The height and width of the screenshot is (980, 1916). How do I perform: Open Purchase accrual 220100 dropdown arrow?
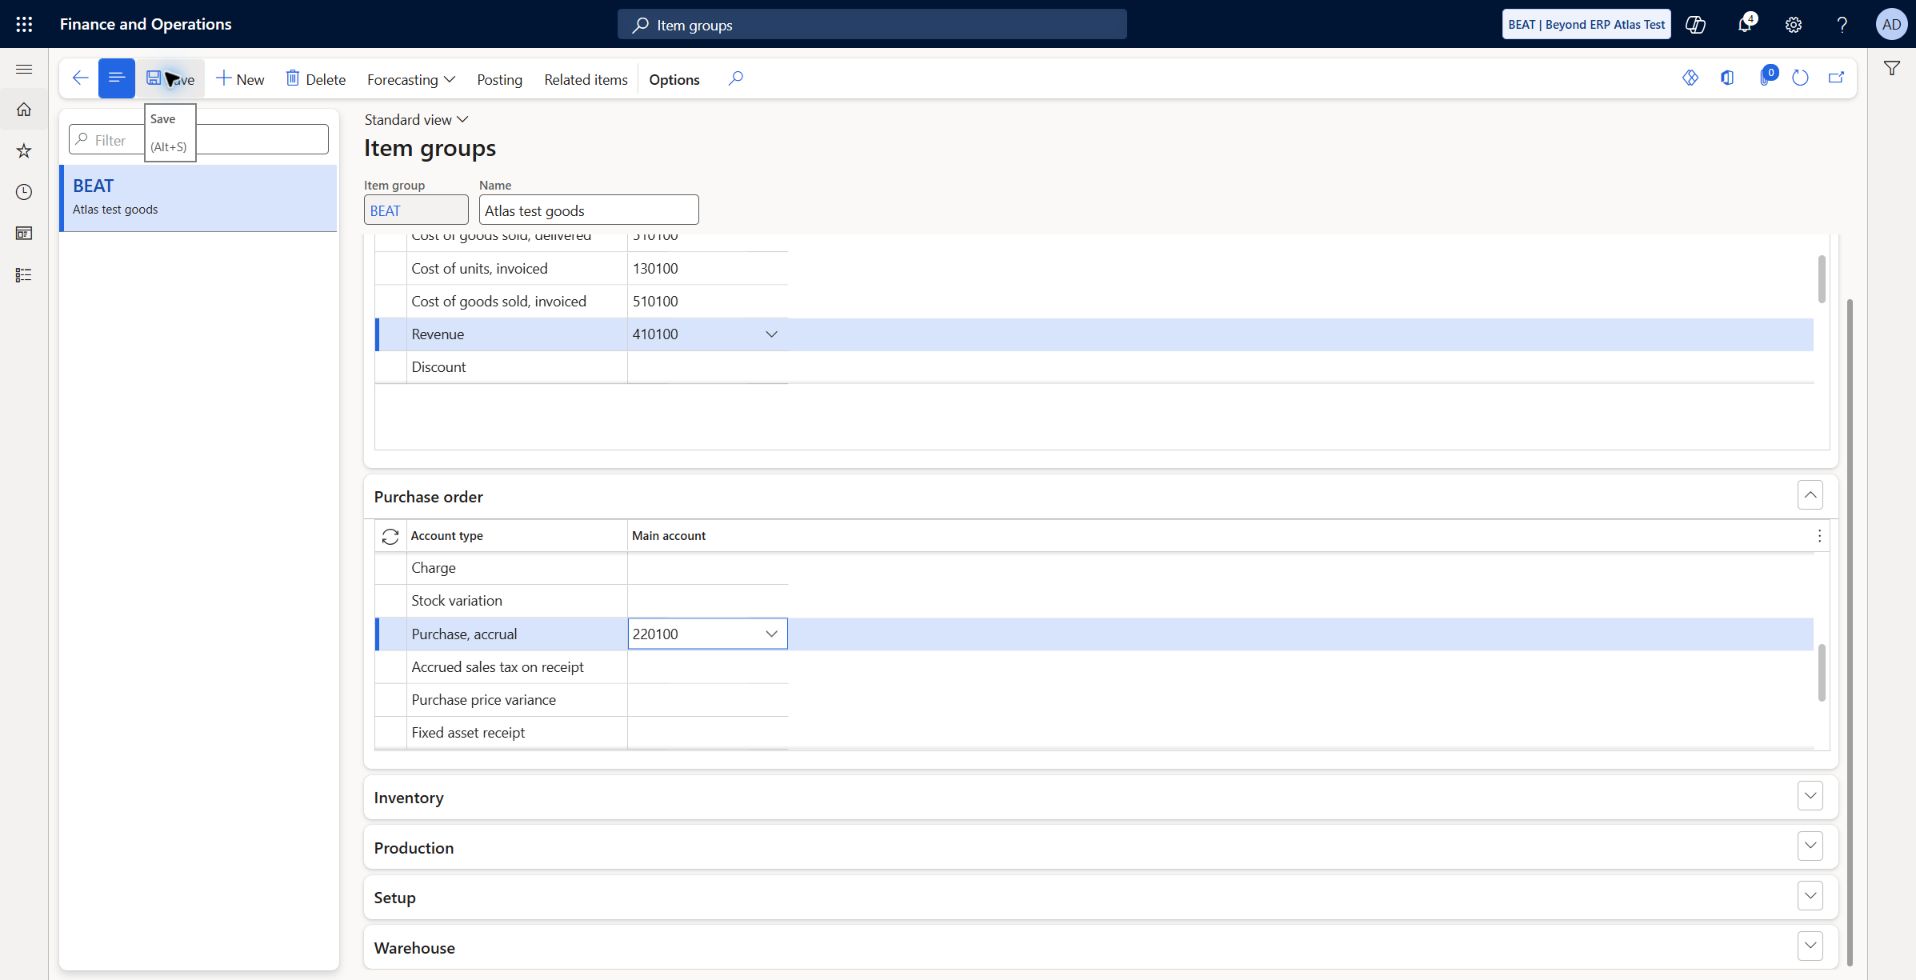(x=771, y=634)
